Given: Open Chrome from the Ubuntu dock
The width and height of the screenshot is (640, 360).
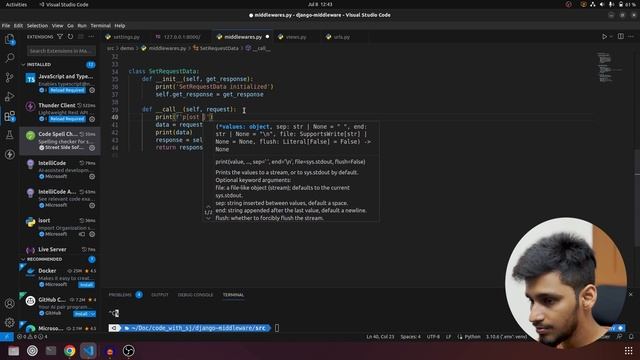Looking at the screenshot, I should (69, 351).
